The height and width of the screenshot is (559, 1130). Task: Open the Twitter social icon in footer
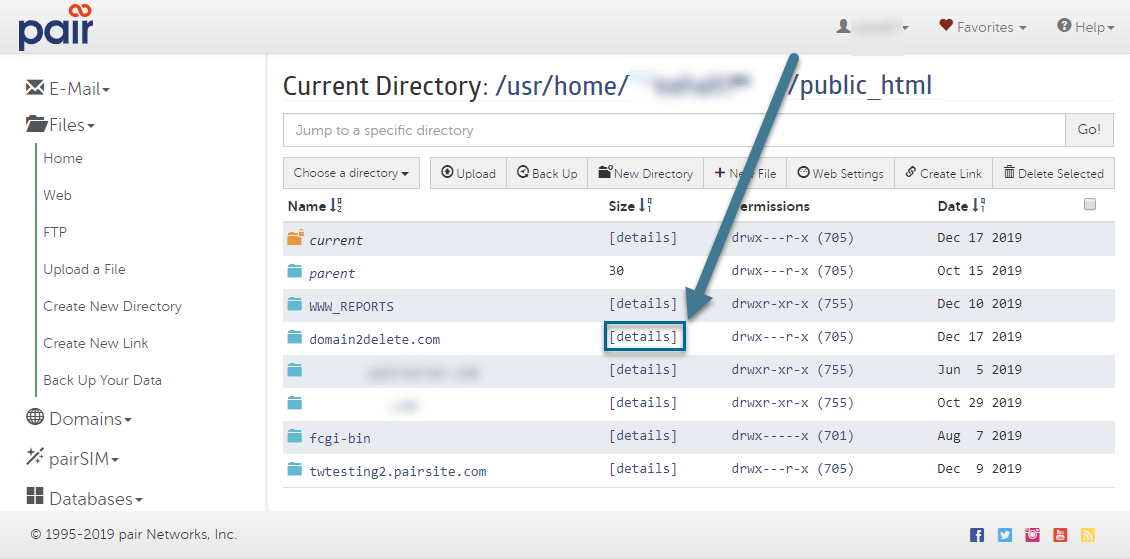1005,535
